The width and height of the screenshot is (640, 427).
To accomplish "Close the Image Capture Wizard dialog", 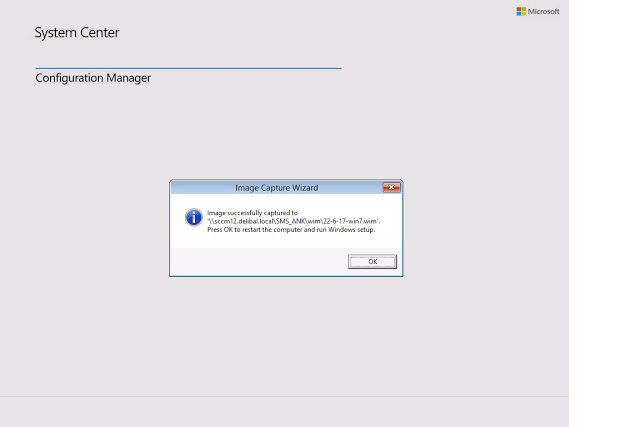I will coord(391,187).
